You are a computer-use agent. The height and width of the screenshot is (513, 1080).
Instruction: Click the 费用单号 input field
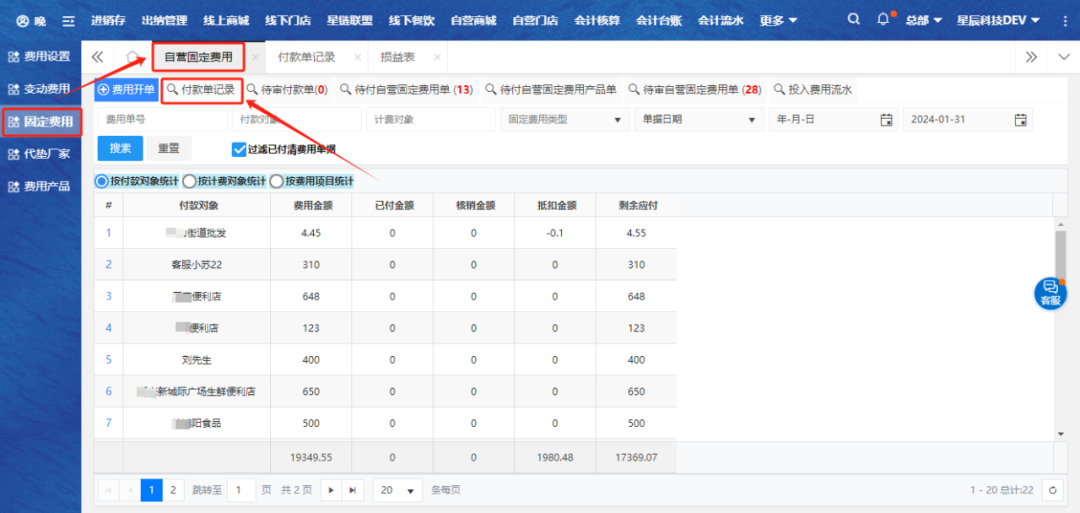161,120
